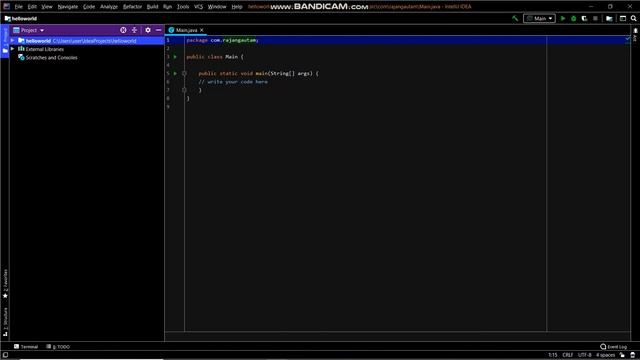The width and height of the screenshot is (640, 360).
Task: Expand the helloworld project node
Action: tap(13, 41)
